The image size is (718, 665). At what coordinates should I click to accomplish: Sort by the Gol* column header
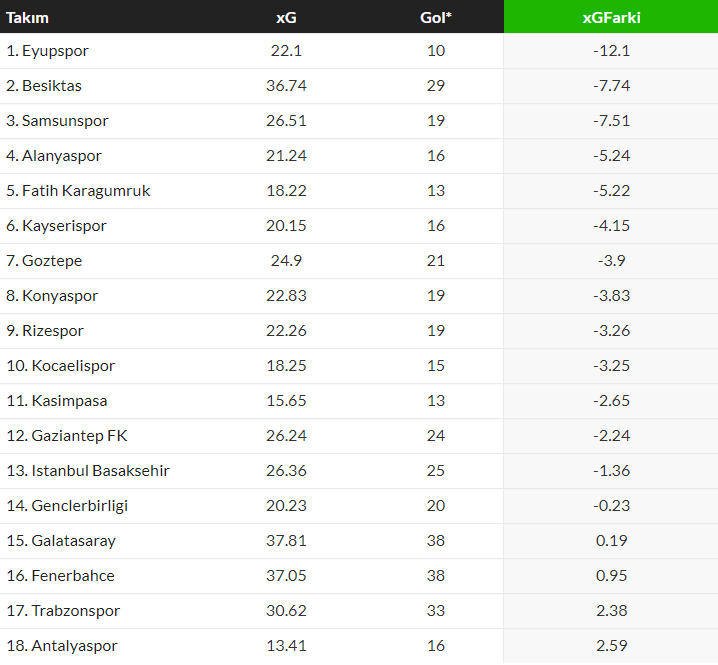[x=435, y=17]
